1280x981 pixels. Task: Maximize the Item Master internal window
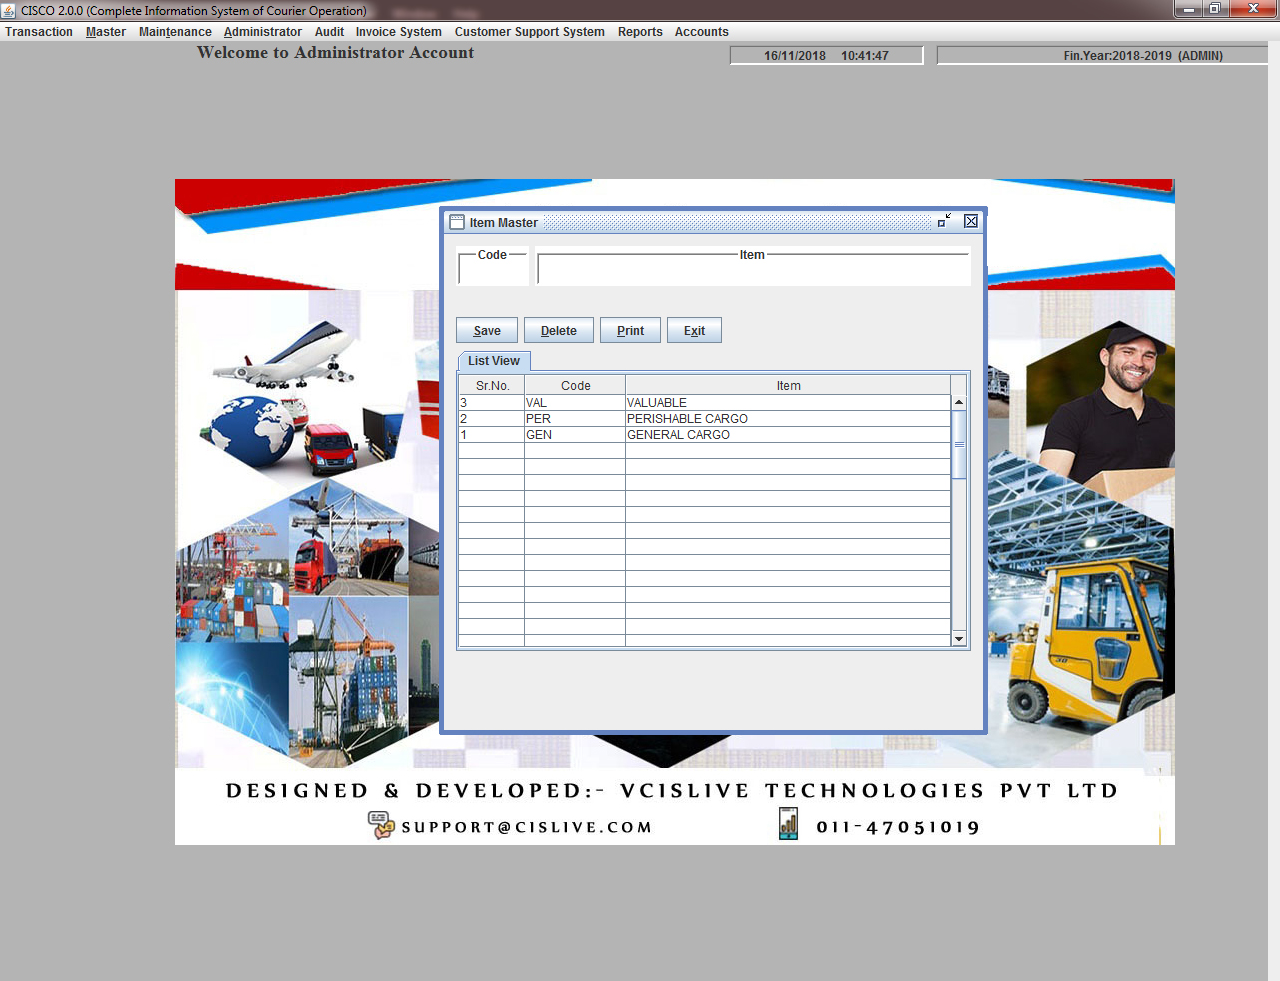[x=944, y=221]
